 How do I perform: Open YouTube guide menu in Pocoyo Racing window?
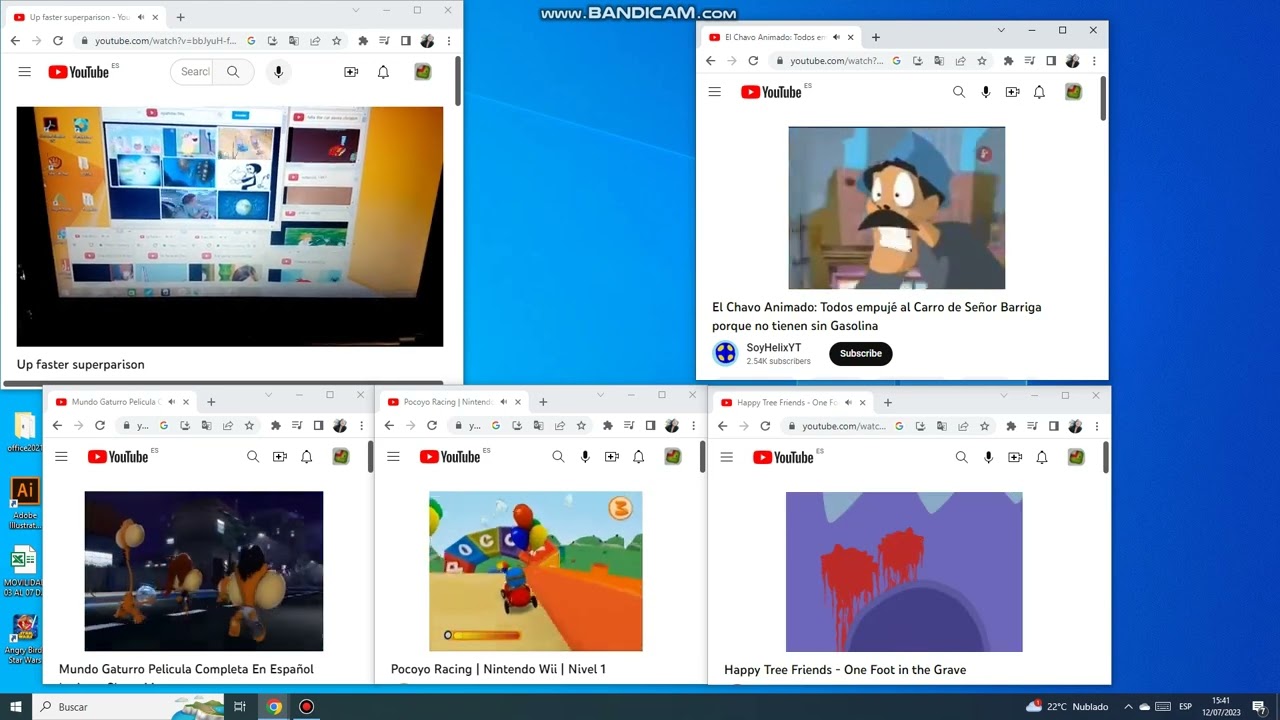393,457
